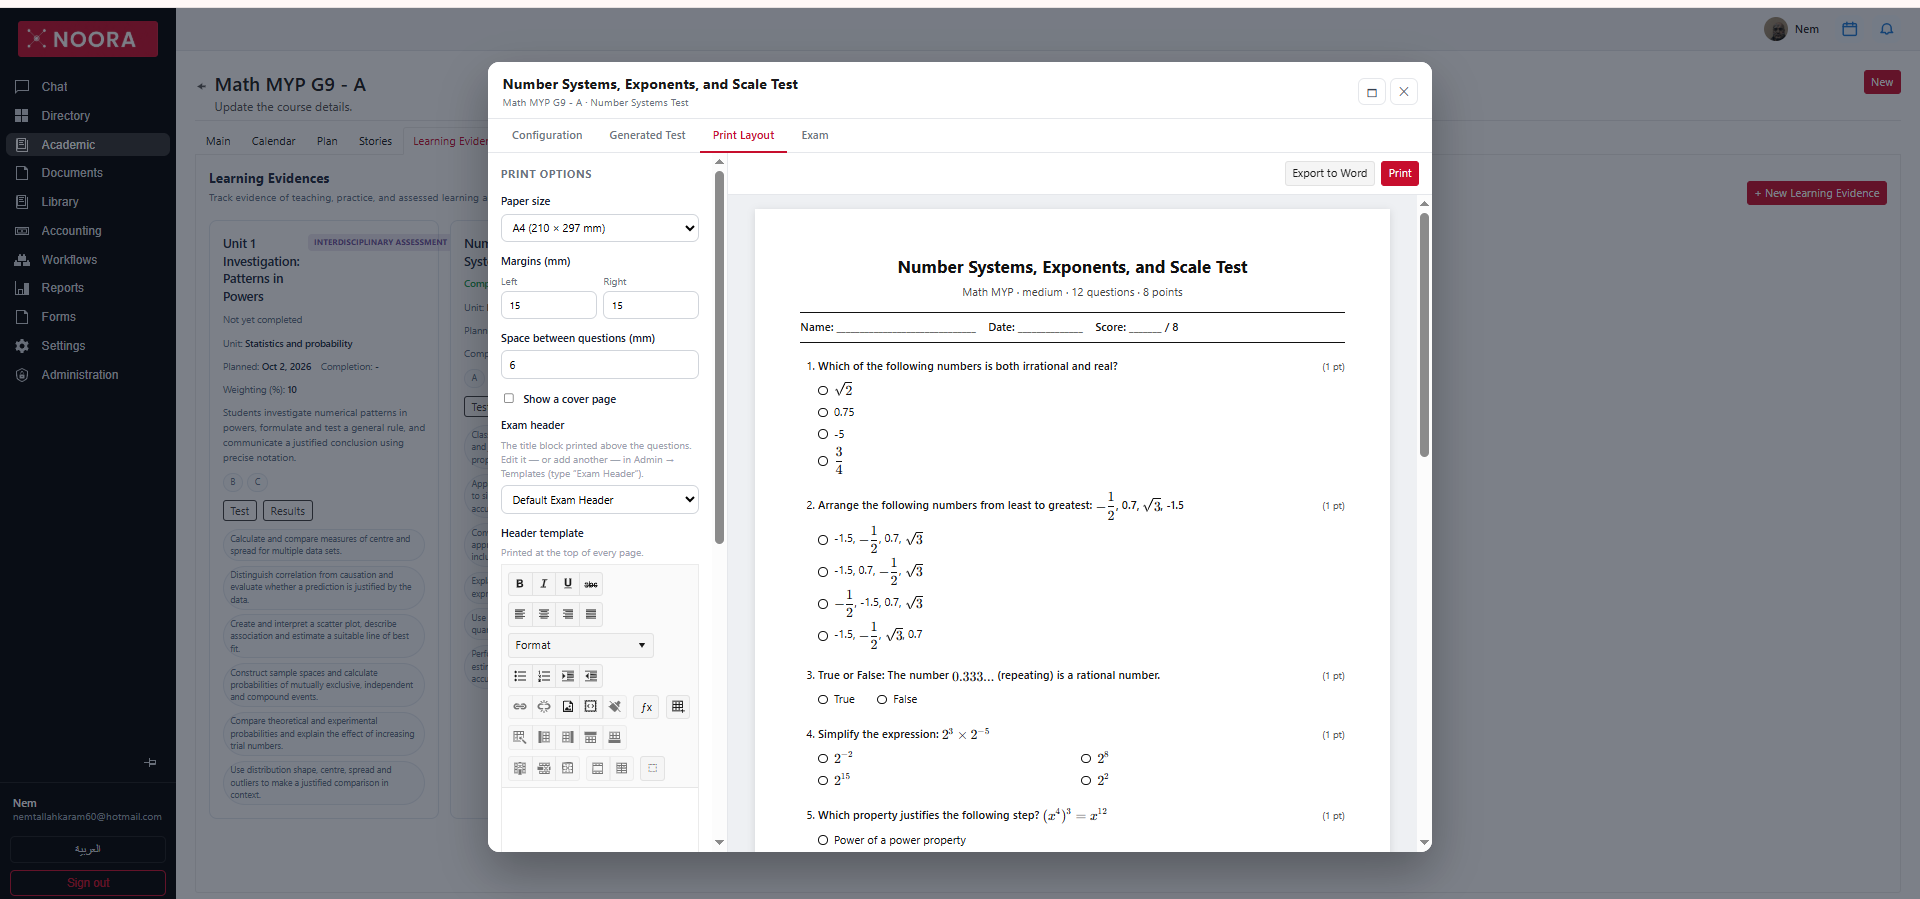Switch to Configuration tab
This screenshot has width=1920, height=899.
(x=547, y=135)
